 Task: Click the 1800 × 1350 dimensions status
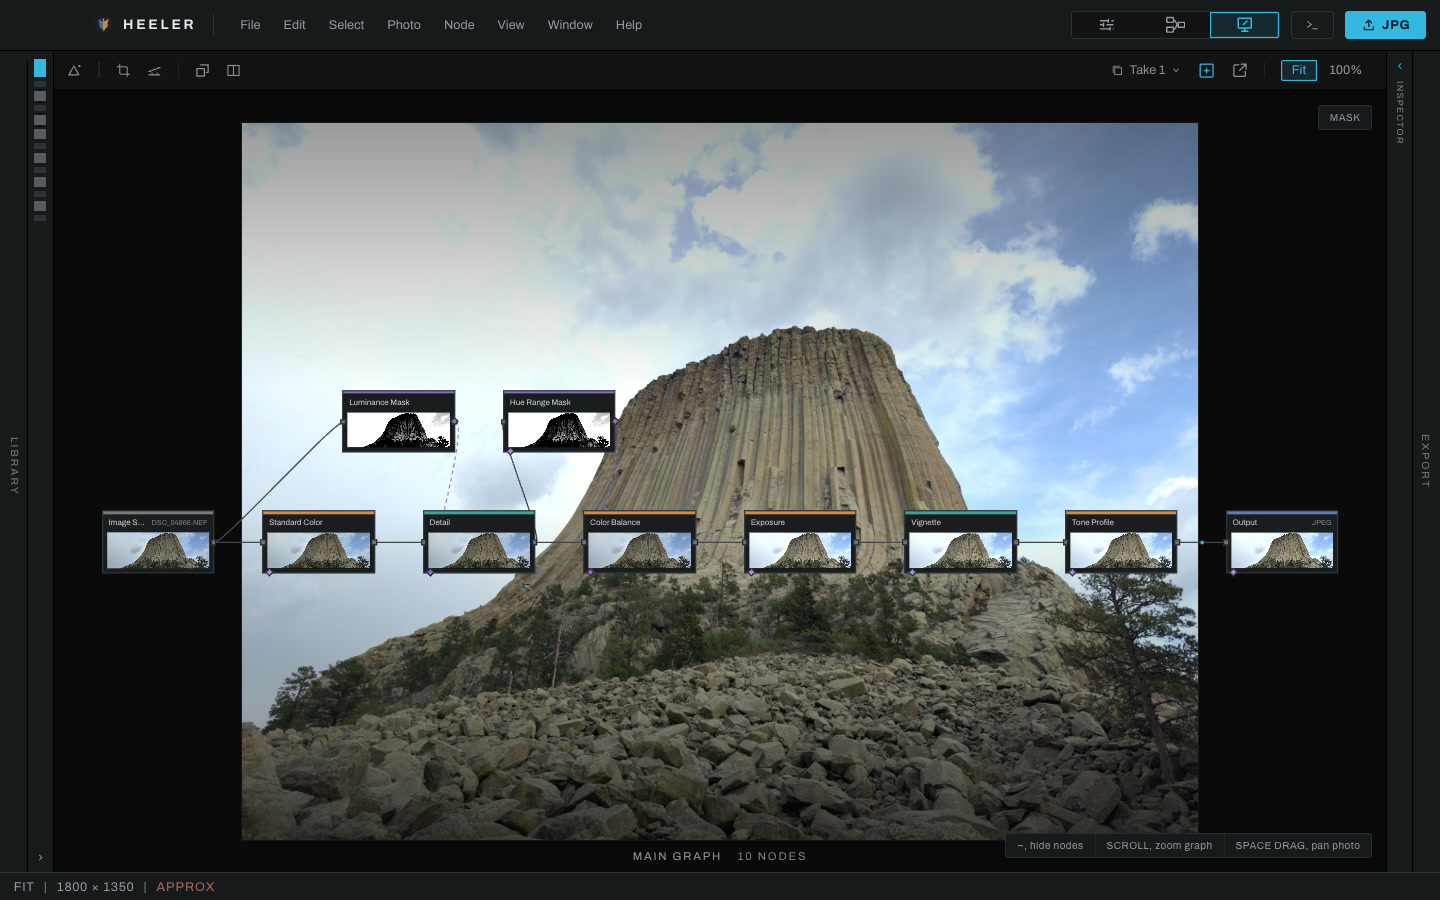tap(95, 887)
